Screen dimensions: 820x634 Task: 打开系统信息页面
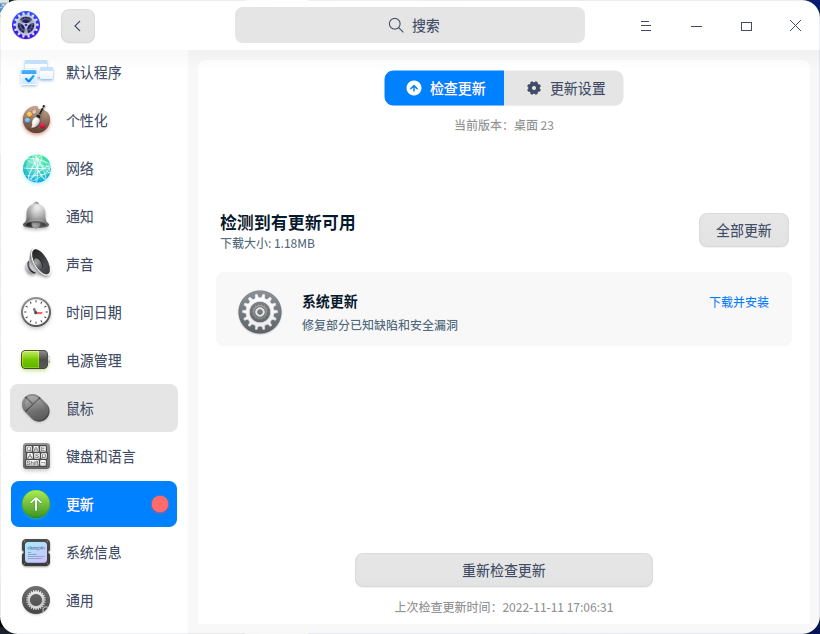click(36, 552)
